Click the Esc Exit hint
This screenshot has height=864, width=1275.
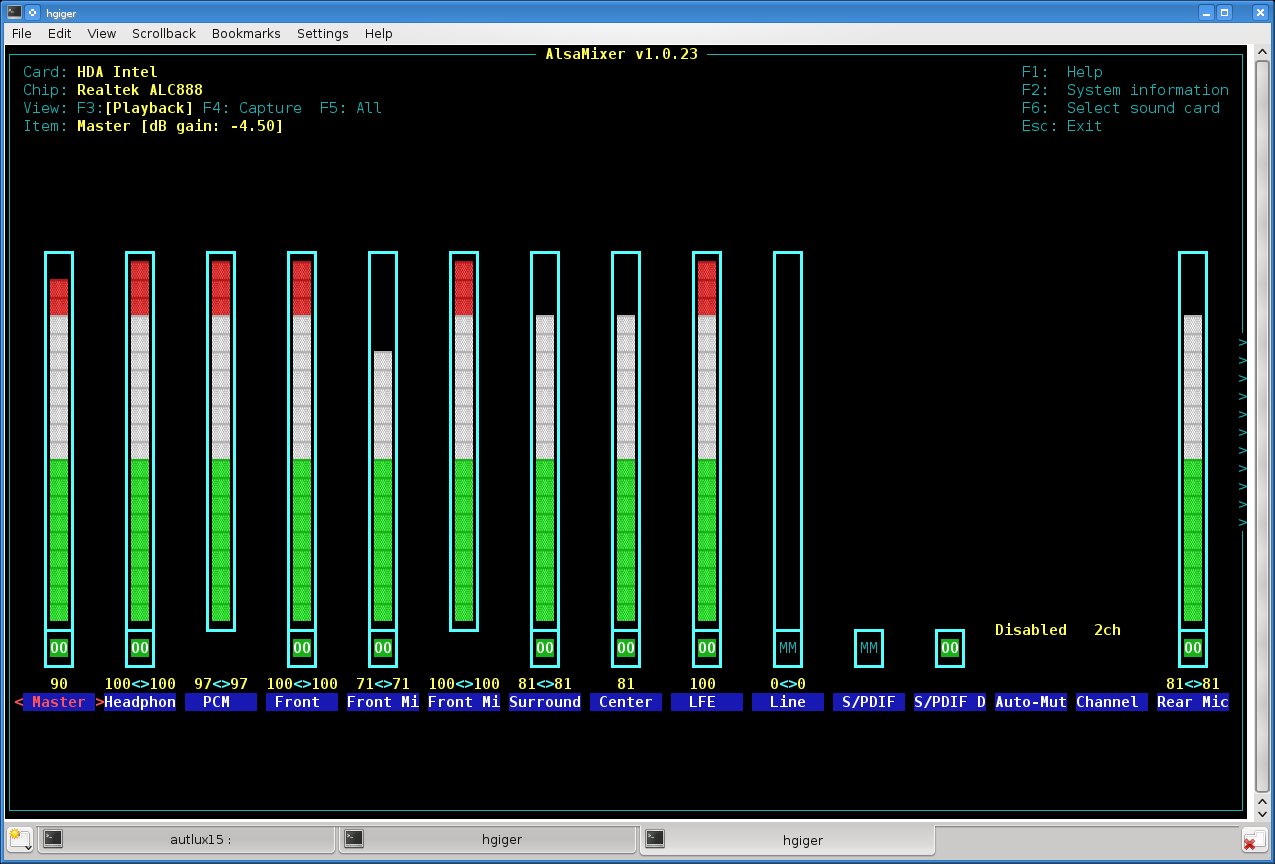1062,126
